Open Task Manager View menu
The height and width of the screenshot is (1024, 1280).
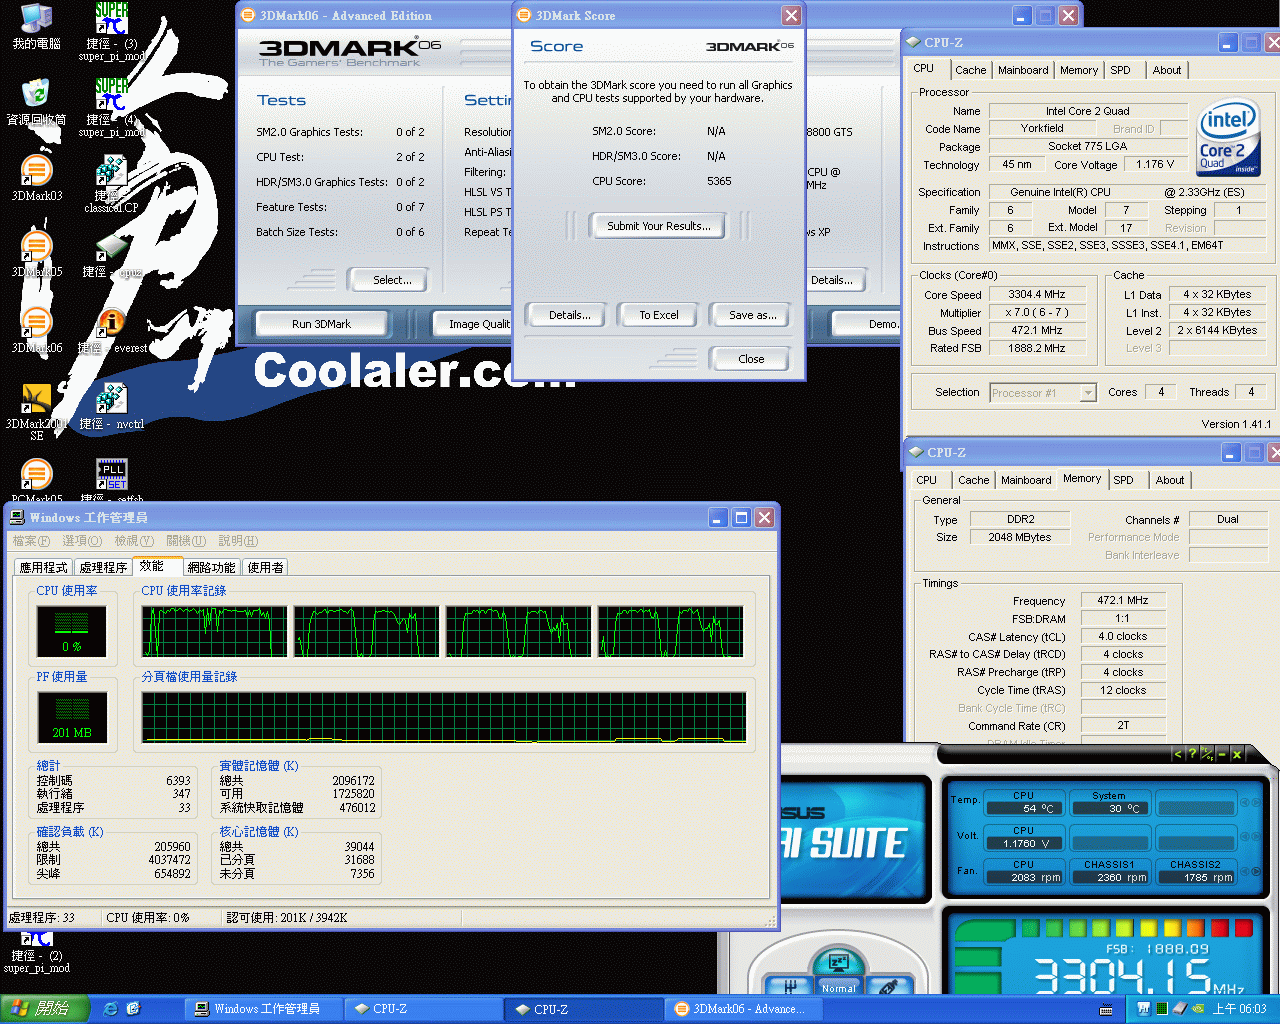pos(134,541)
